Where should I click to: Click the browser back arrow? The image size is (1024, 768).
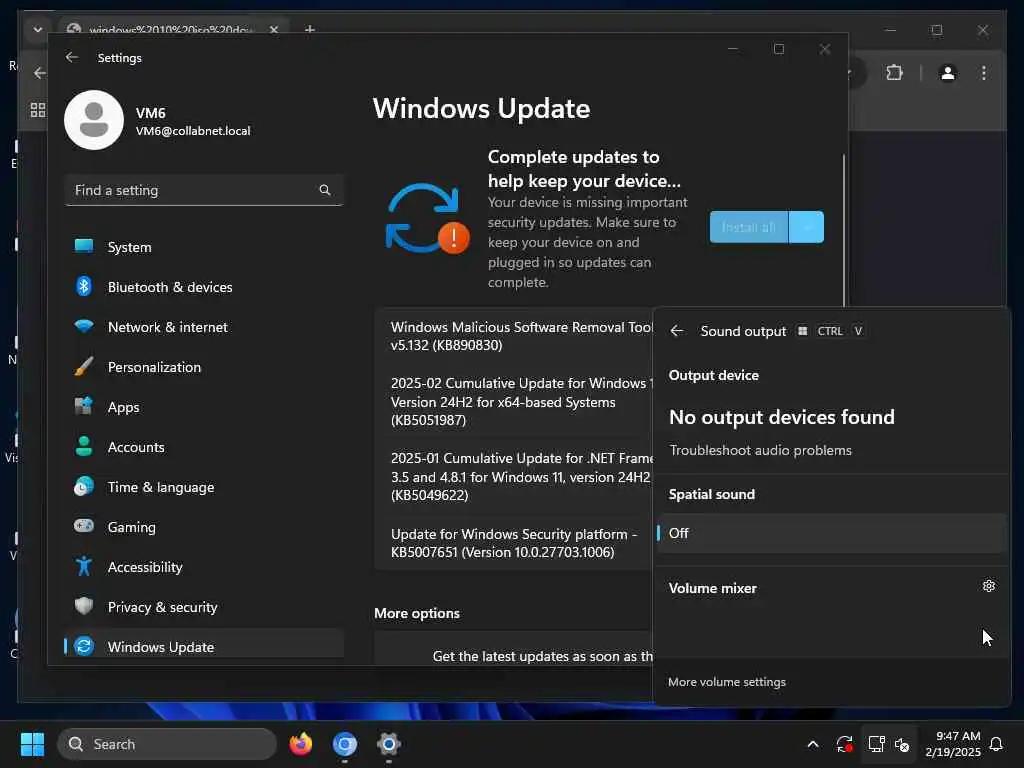[x=40, y=72]
